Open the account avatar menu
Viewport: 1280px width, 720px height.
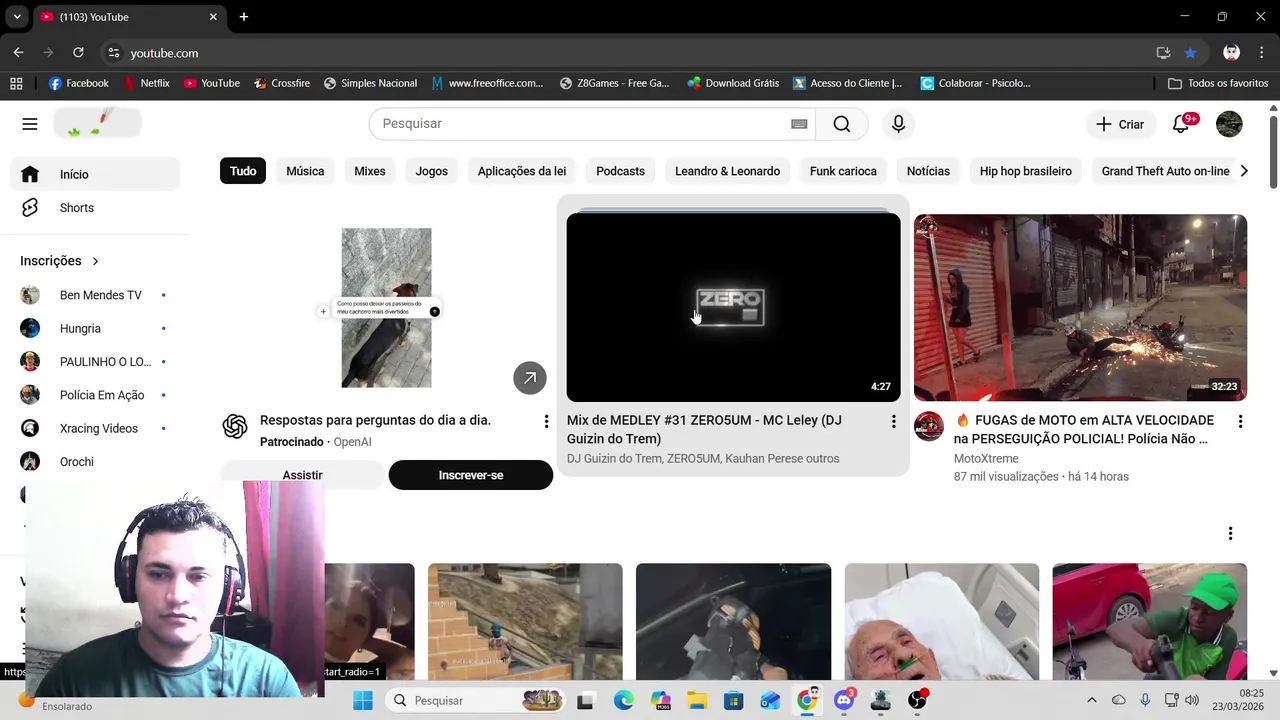[1229, 124]
